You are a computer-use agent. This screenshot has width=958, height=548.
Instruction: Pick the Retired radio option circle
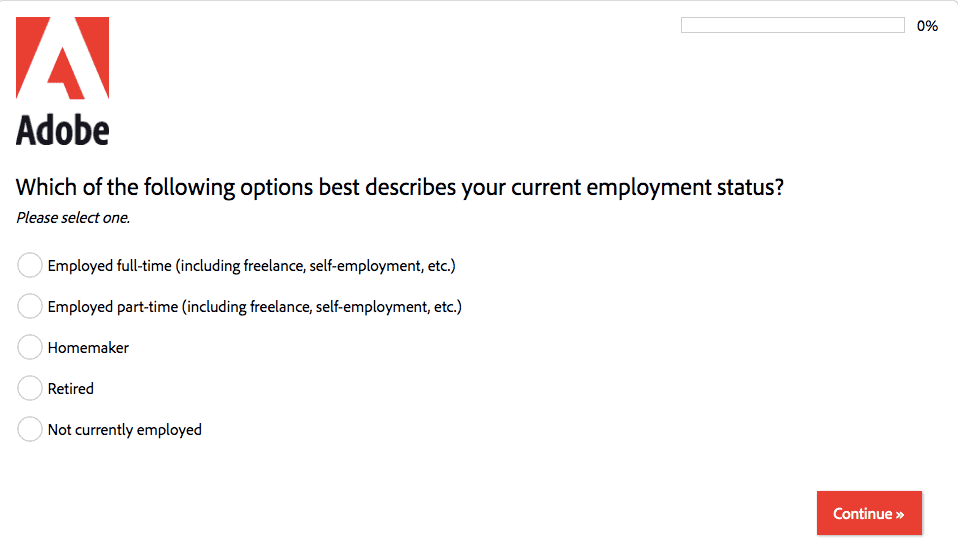click(30, 389)
